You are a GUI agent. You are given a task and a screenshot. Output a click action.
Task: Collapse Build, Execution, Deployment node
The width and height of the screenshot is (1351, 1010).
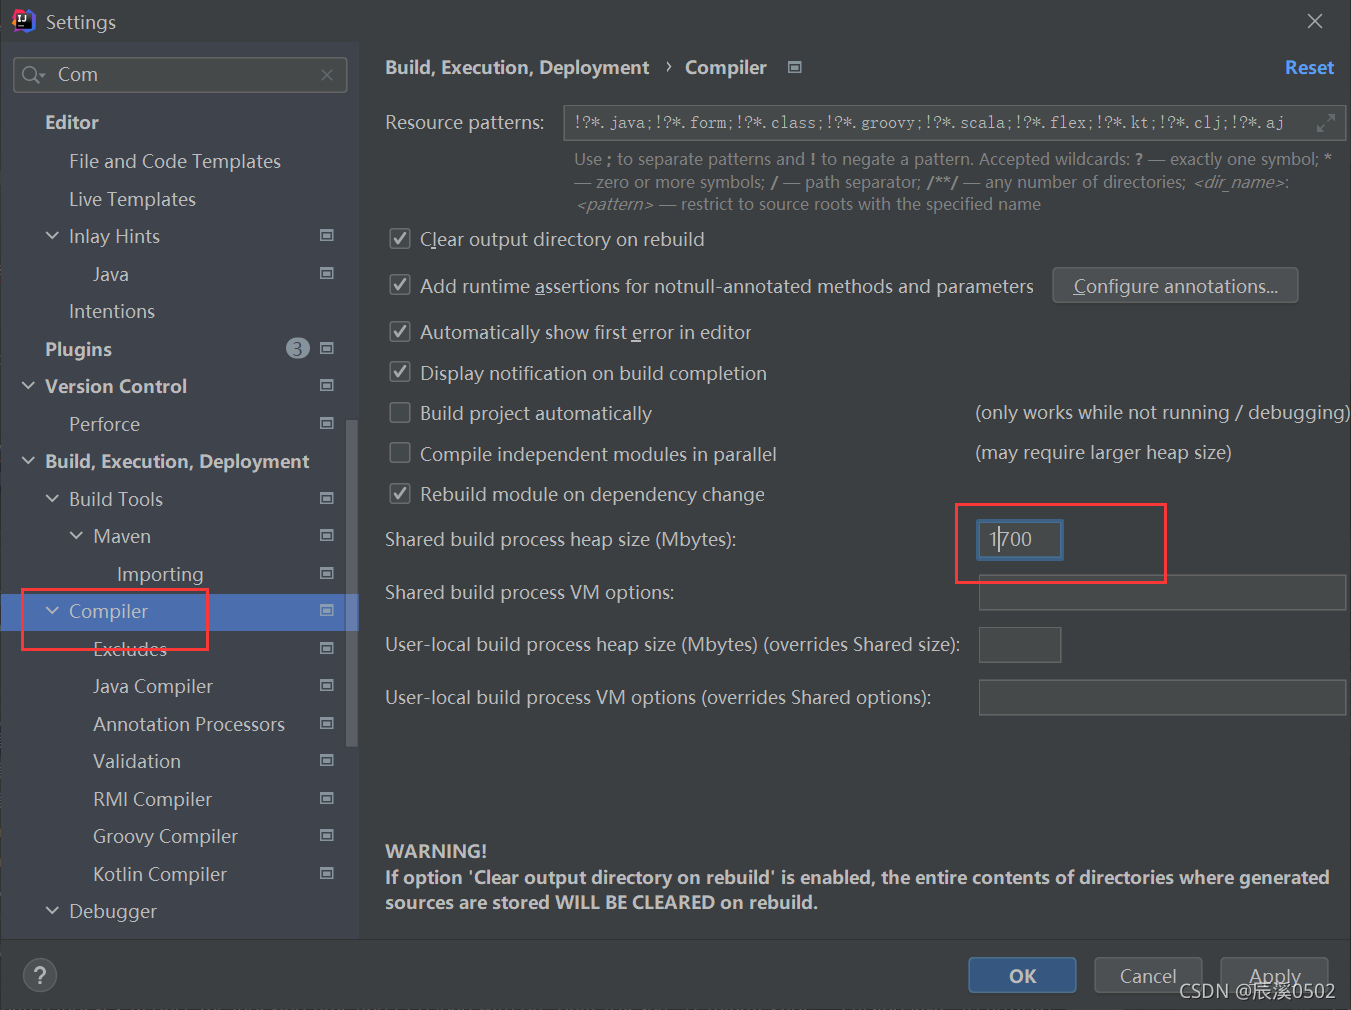point(28,461)
